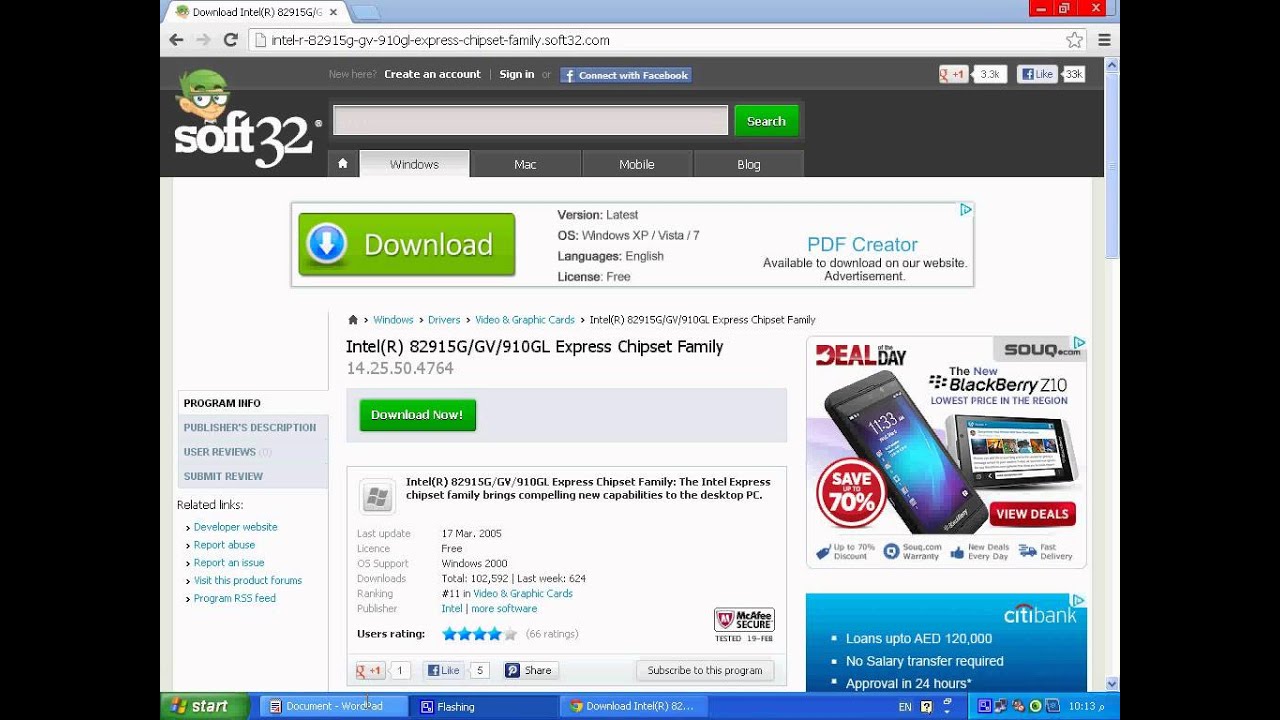Screen dimensions: 1280x720
Task: Click VIEW DEALS on BlackBerry ad
Action: [x=1033, y=514]
